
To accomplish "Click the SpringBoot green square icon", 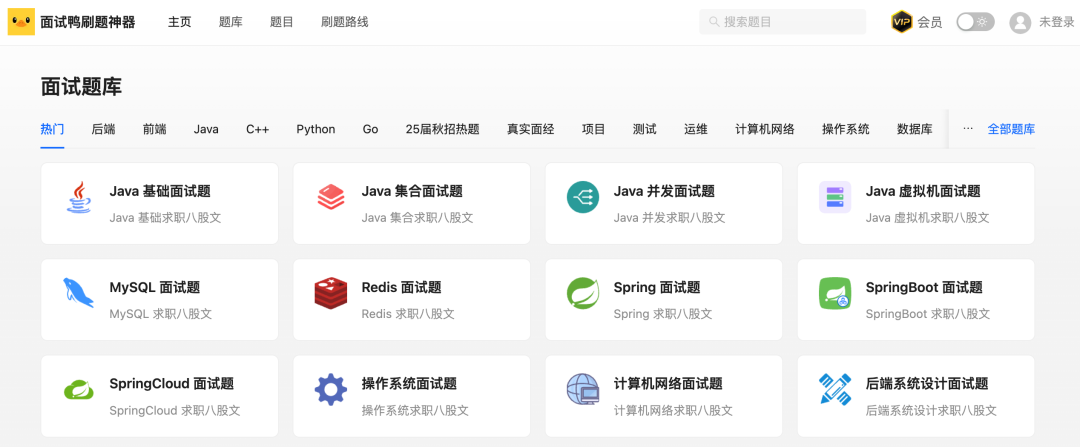I will coord(835,293).
